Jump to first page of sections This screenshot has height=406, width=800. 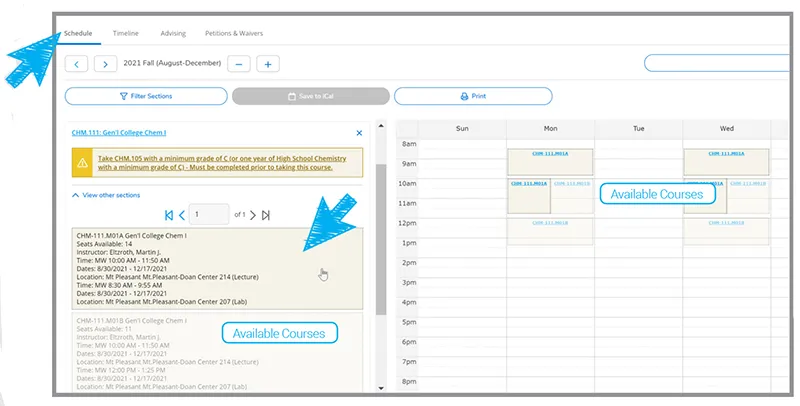pyautogui.click(x=169, y=215)
